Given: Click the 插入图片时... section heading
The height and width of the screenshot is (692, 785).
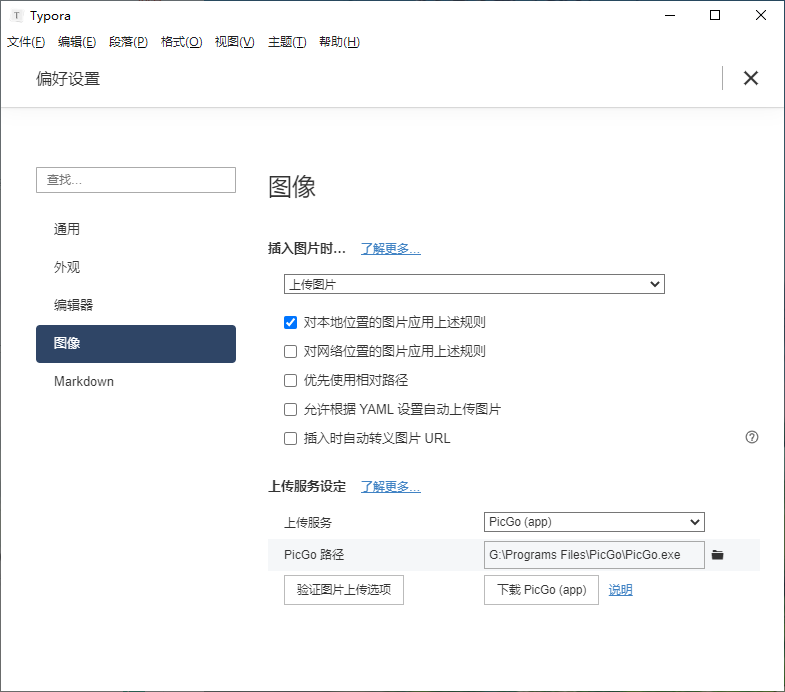Looking at the screenshot, I should click(307, 248).
